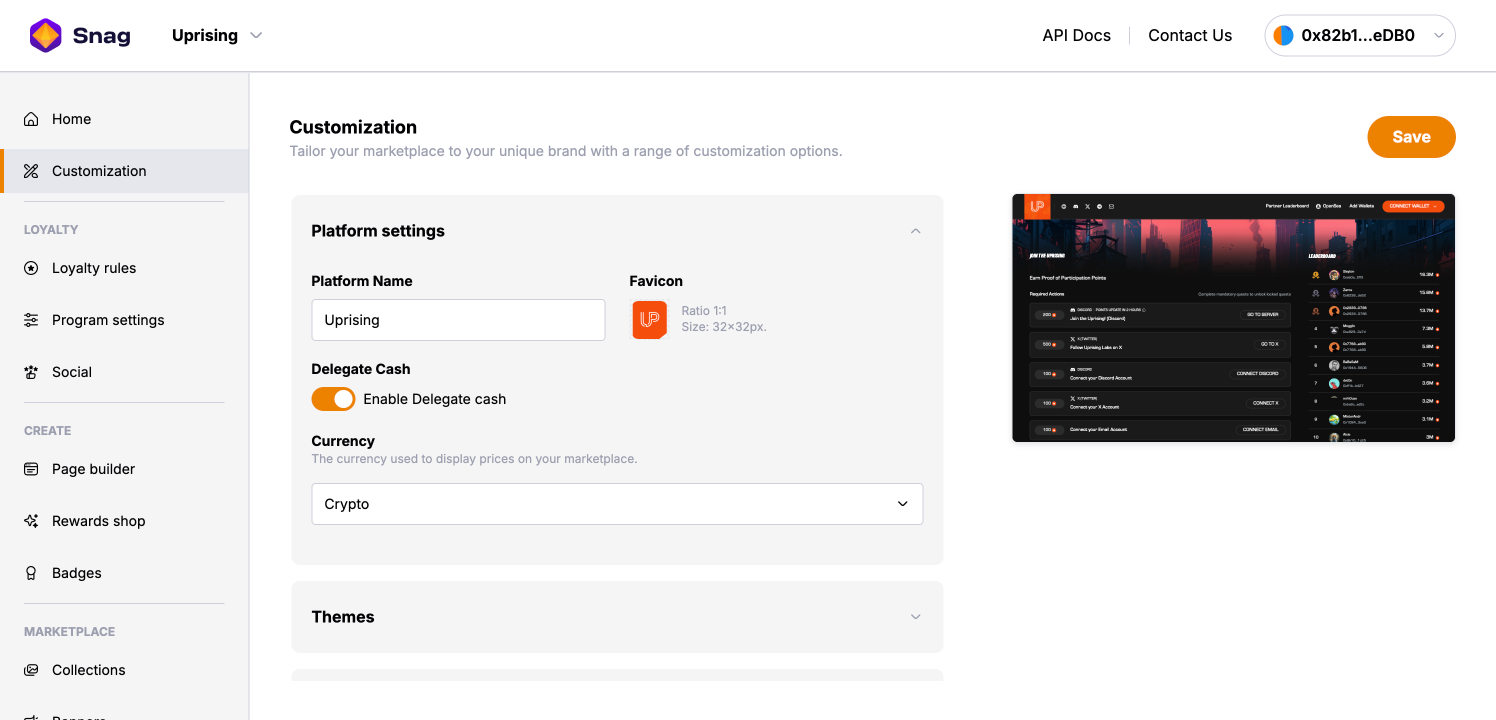The width and height of the screenshot is (1496, 720).
Task: Click the Customization tools icon in sidebar
Action: (31, 171)
